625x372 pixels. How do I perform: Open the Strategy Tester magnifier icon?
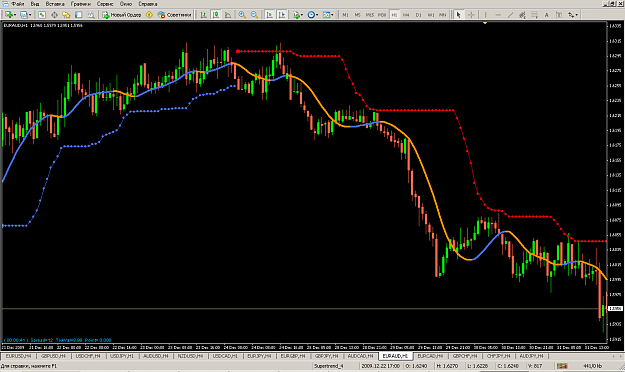[91, 15]
